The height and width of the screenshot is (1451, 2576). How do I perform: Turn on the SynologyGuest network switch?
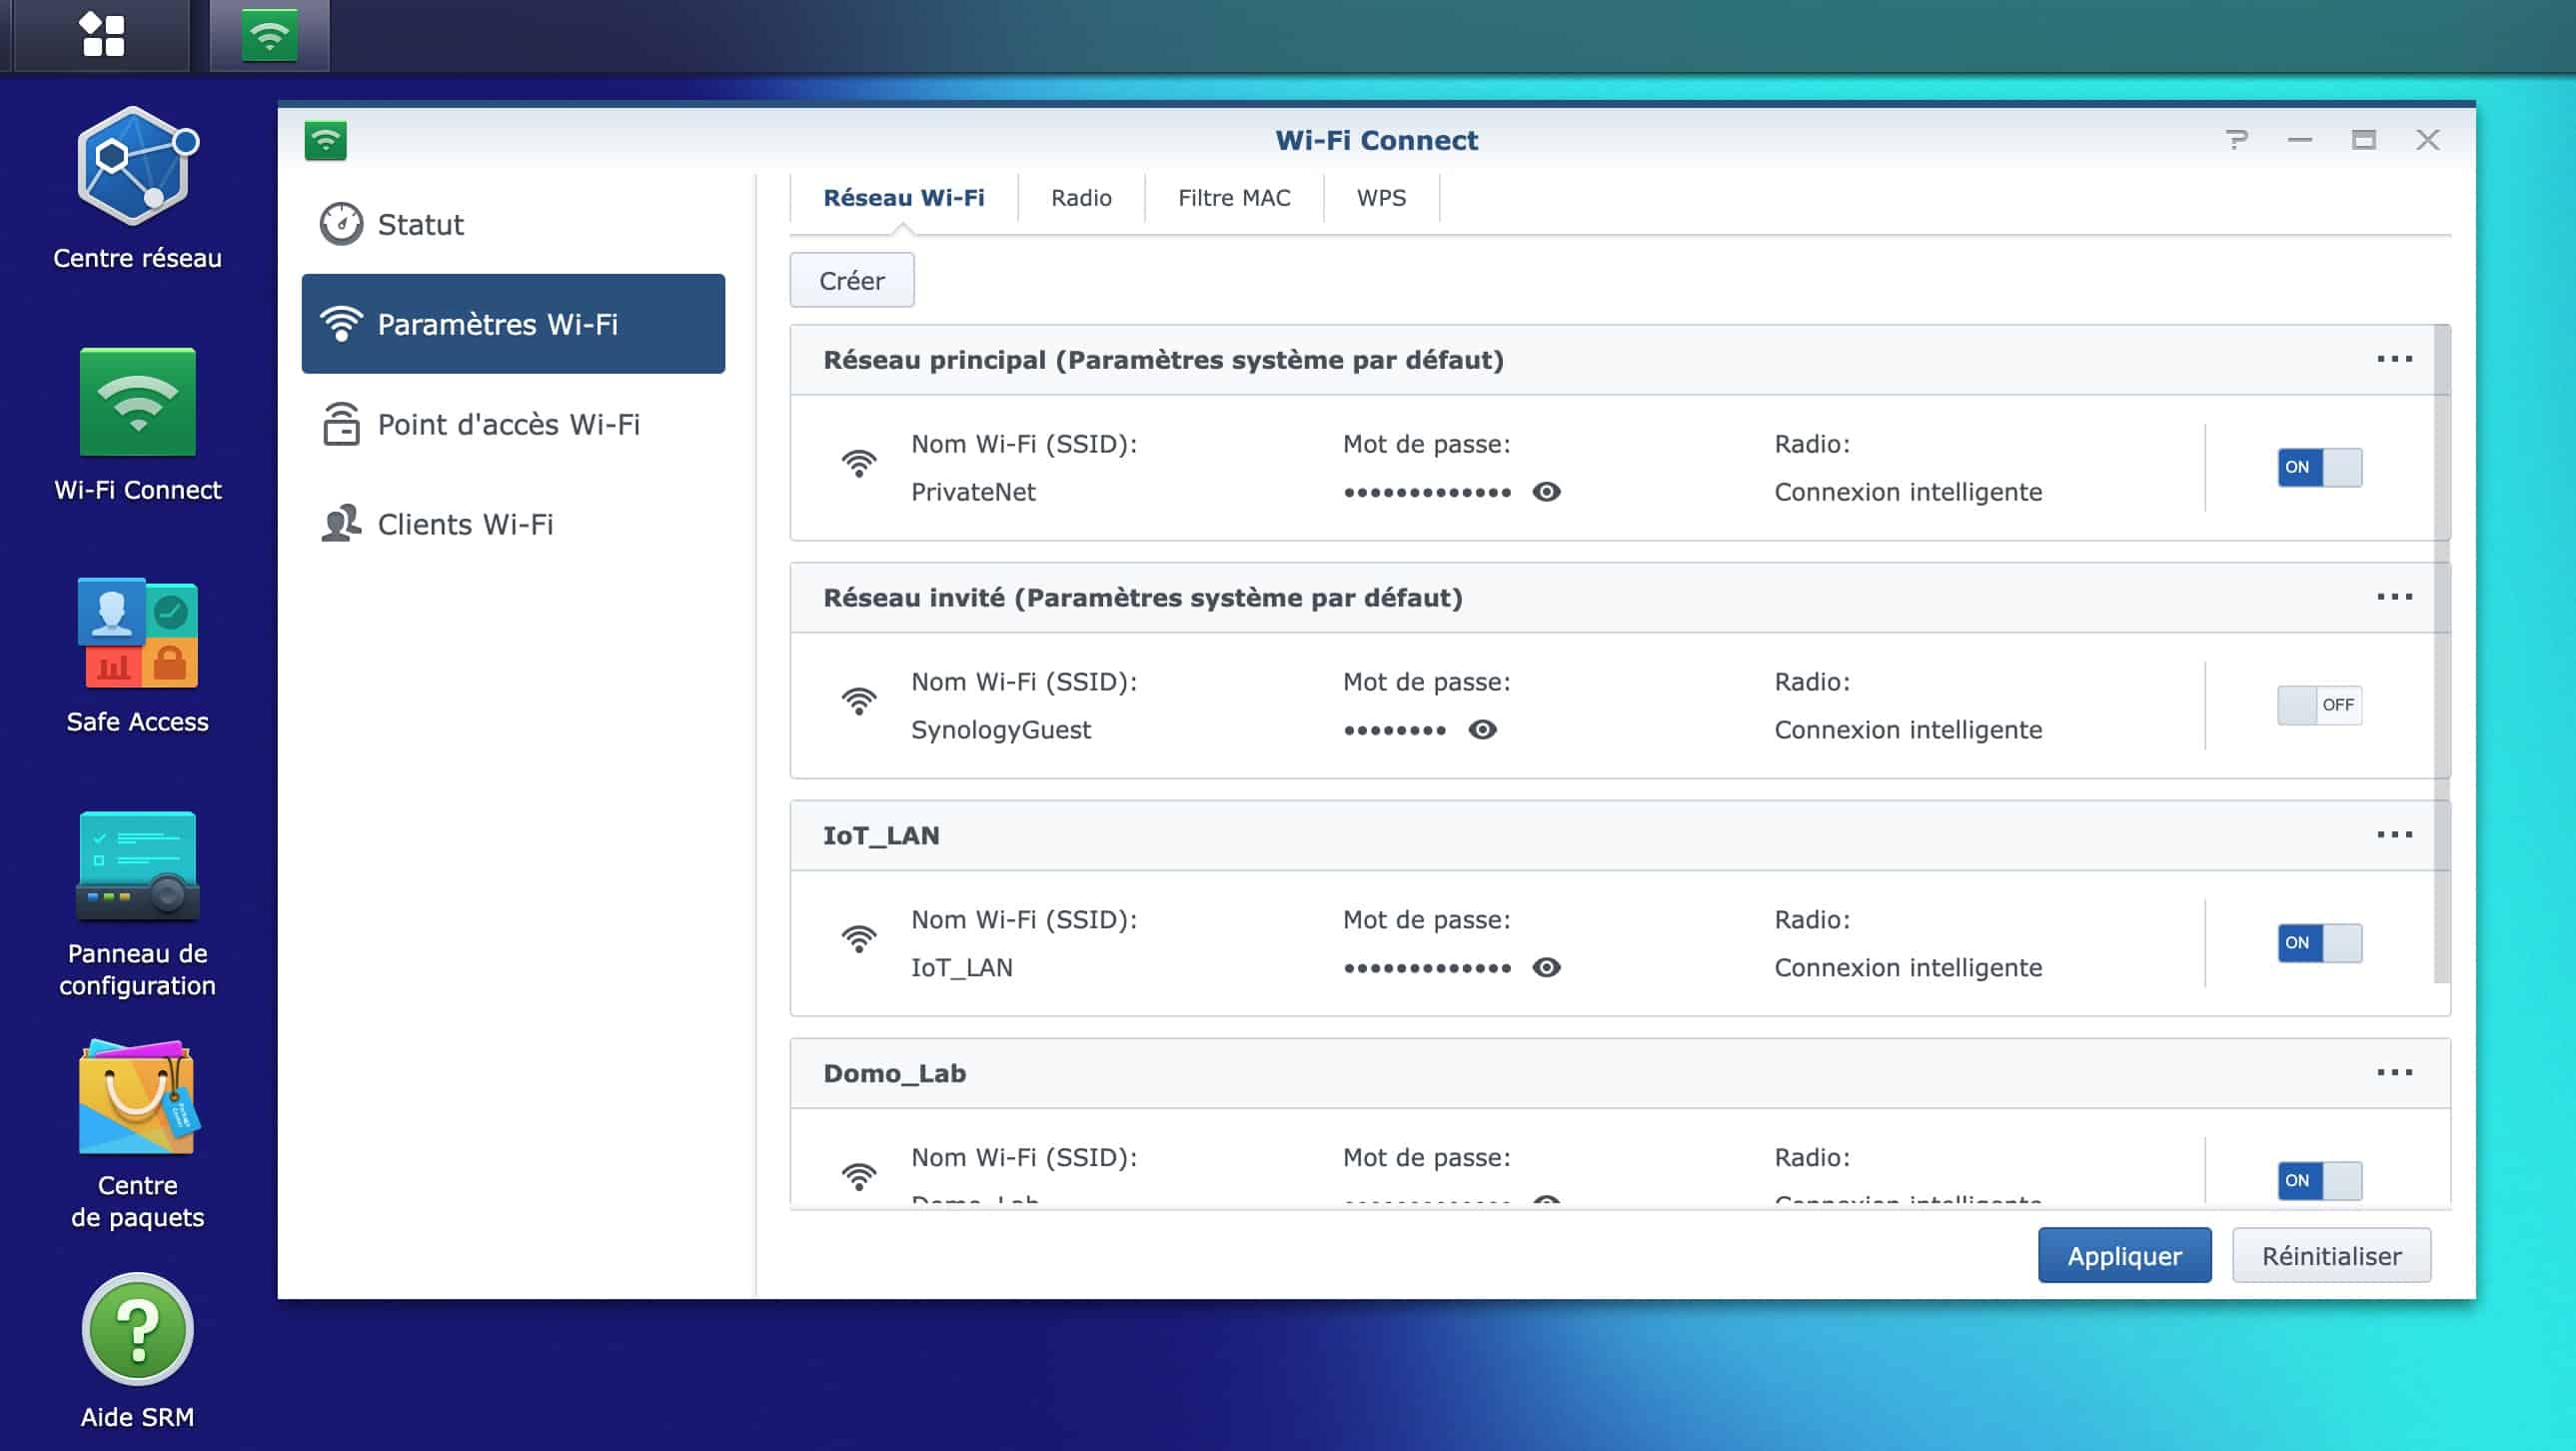point(2320,705)
